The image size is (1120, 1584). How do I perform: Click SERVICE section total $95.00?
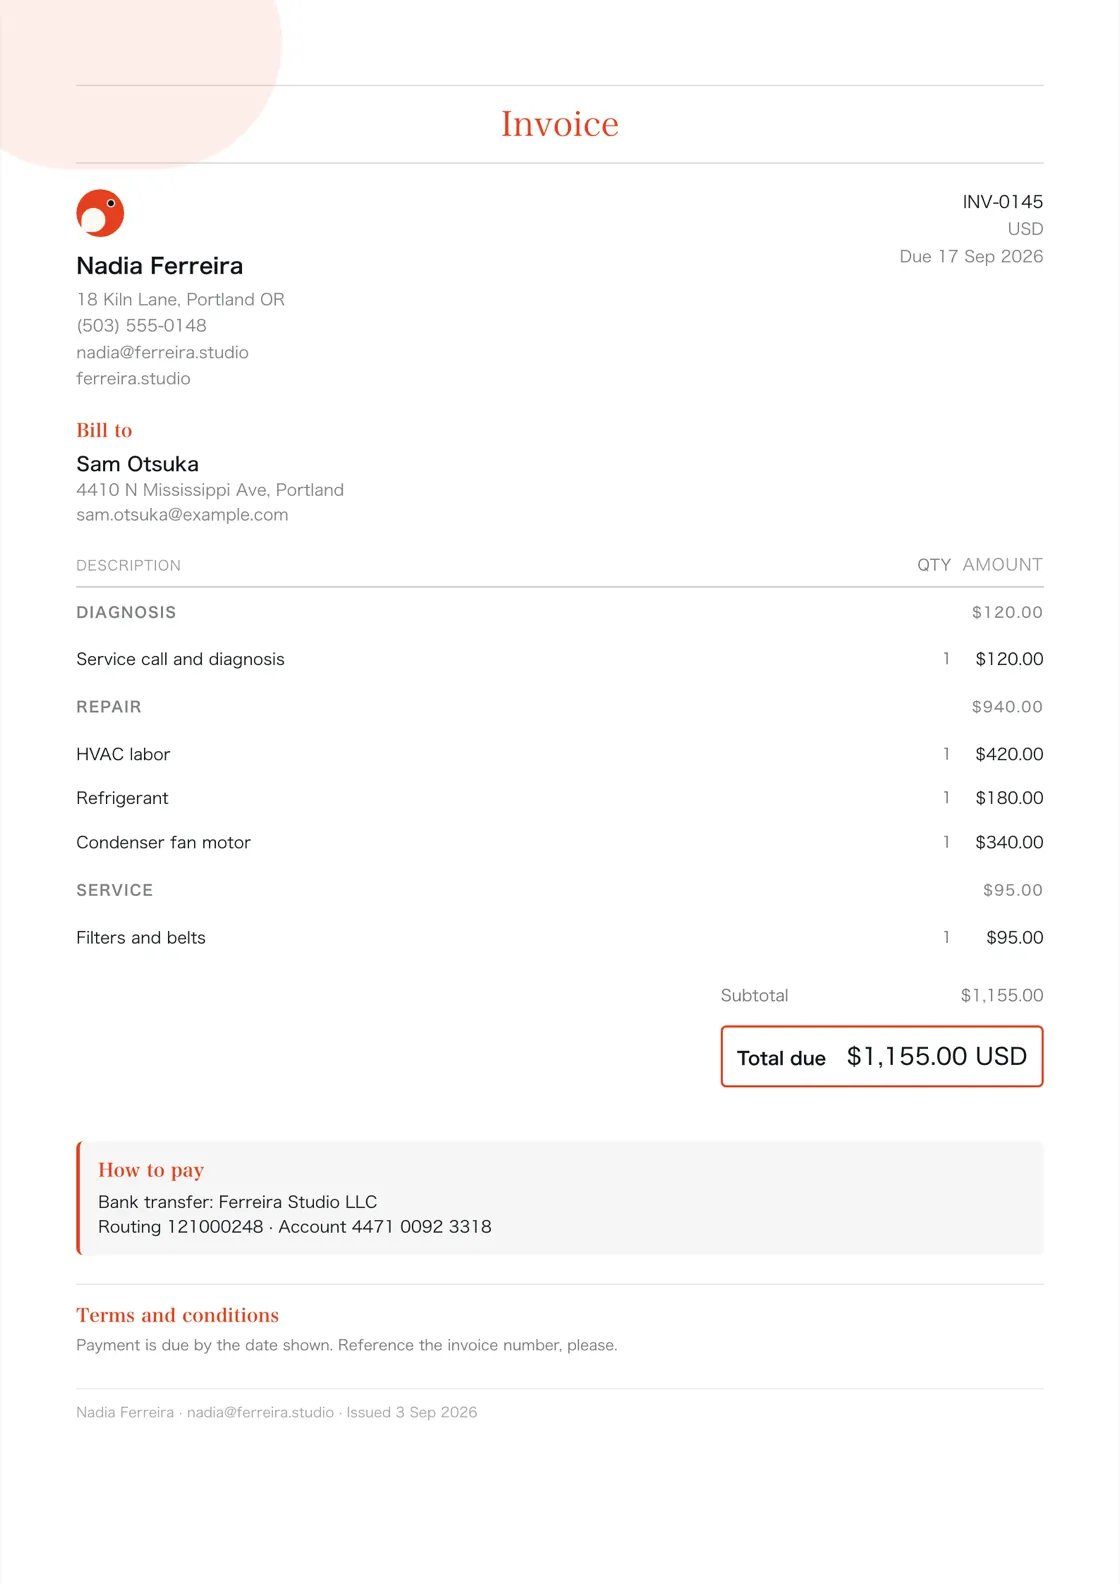point(1012,890)
